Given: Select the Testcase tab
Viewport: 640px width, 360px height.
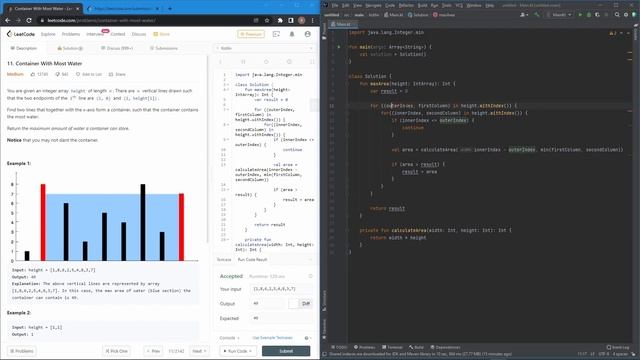Looking at the screenshot, I should 224,260.
